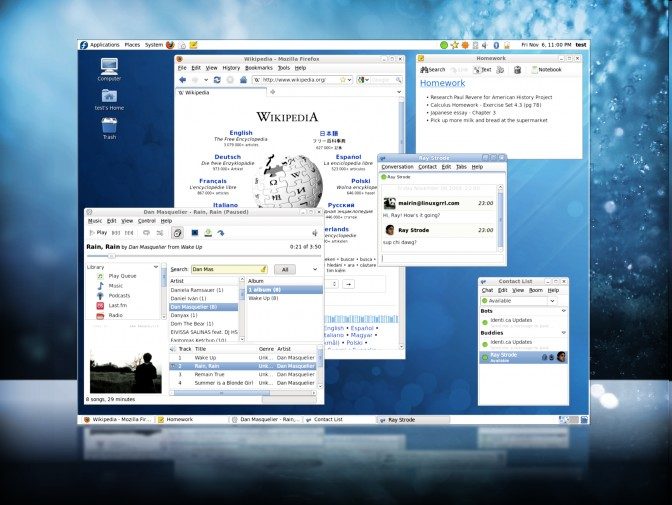Screen dimensions: 672x505
Task: Click the Firefox Home button
Action: click(x=243, y=80)
